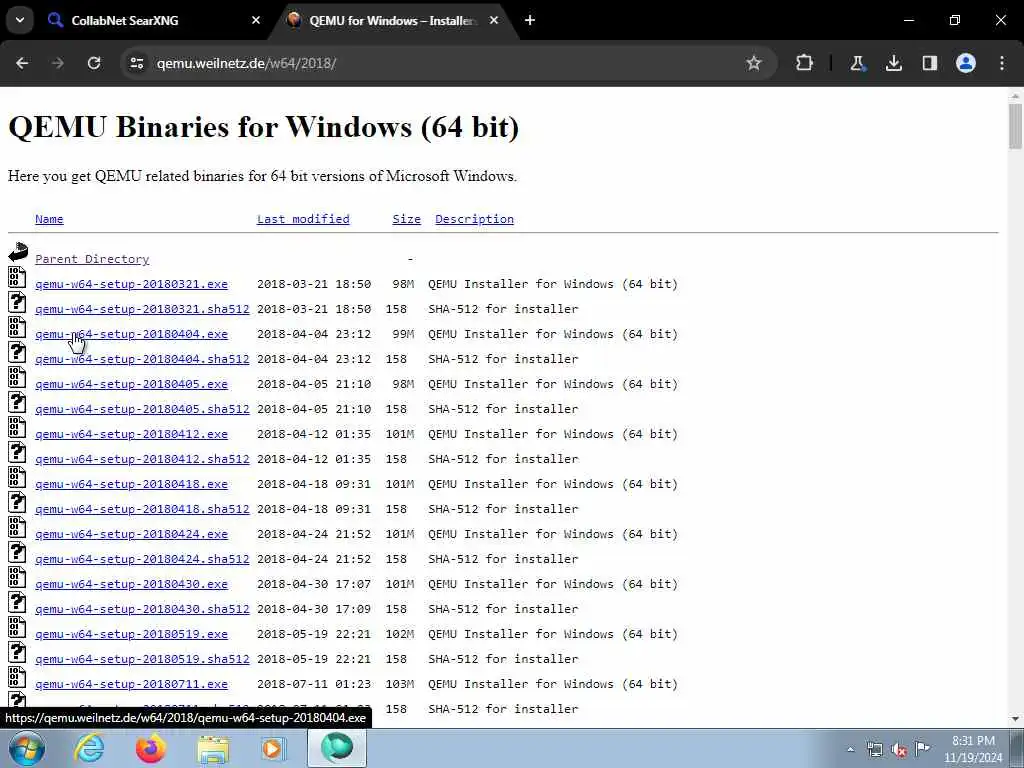Click binary file icon beside 20180405.exe
This screenshot has width=1024, height=768.
[17, 377]
